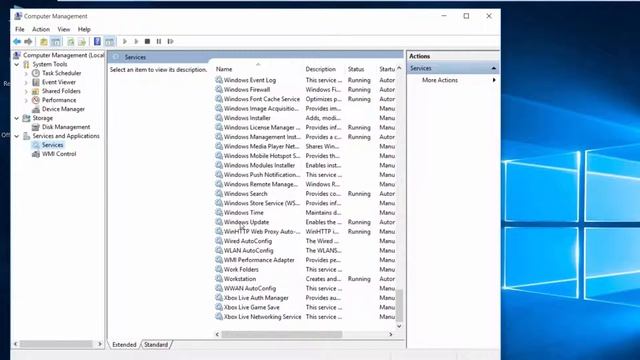Click the Forward arrow toolbar icon
Screen dimensions: 640x360
(x=28, y=41)
